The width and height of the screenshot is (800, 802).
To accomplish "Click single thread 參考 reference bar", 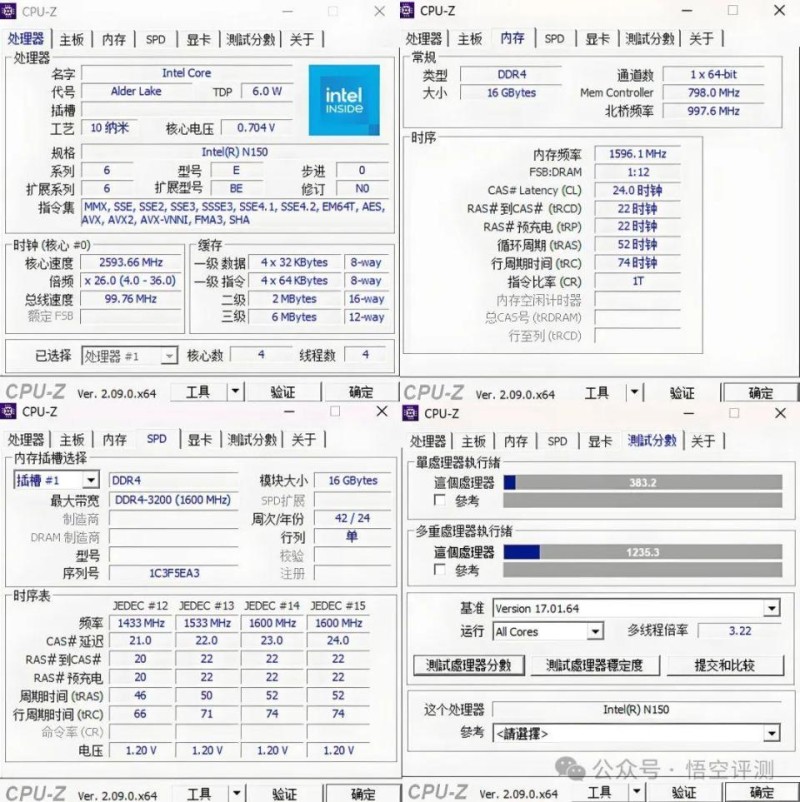I will 642,500.
